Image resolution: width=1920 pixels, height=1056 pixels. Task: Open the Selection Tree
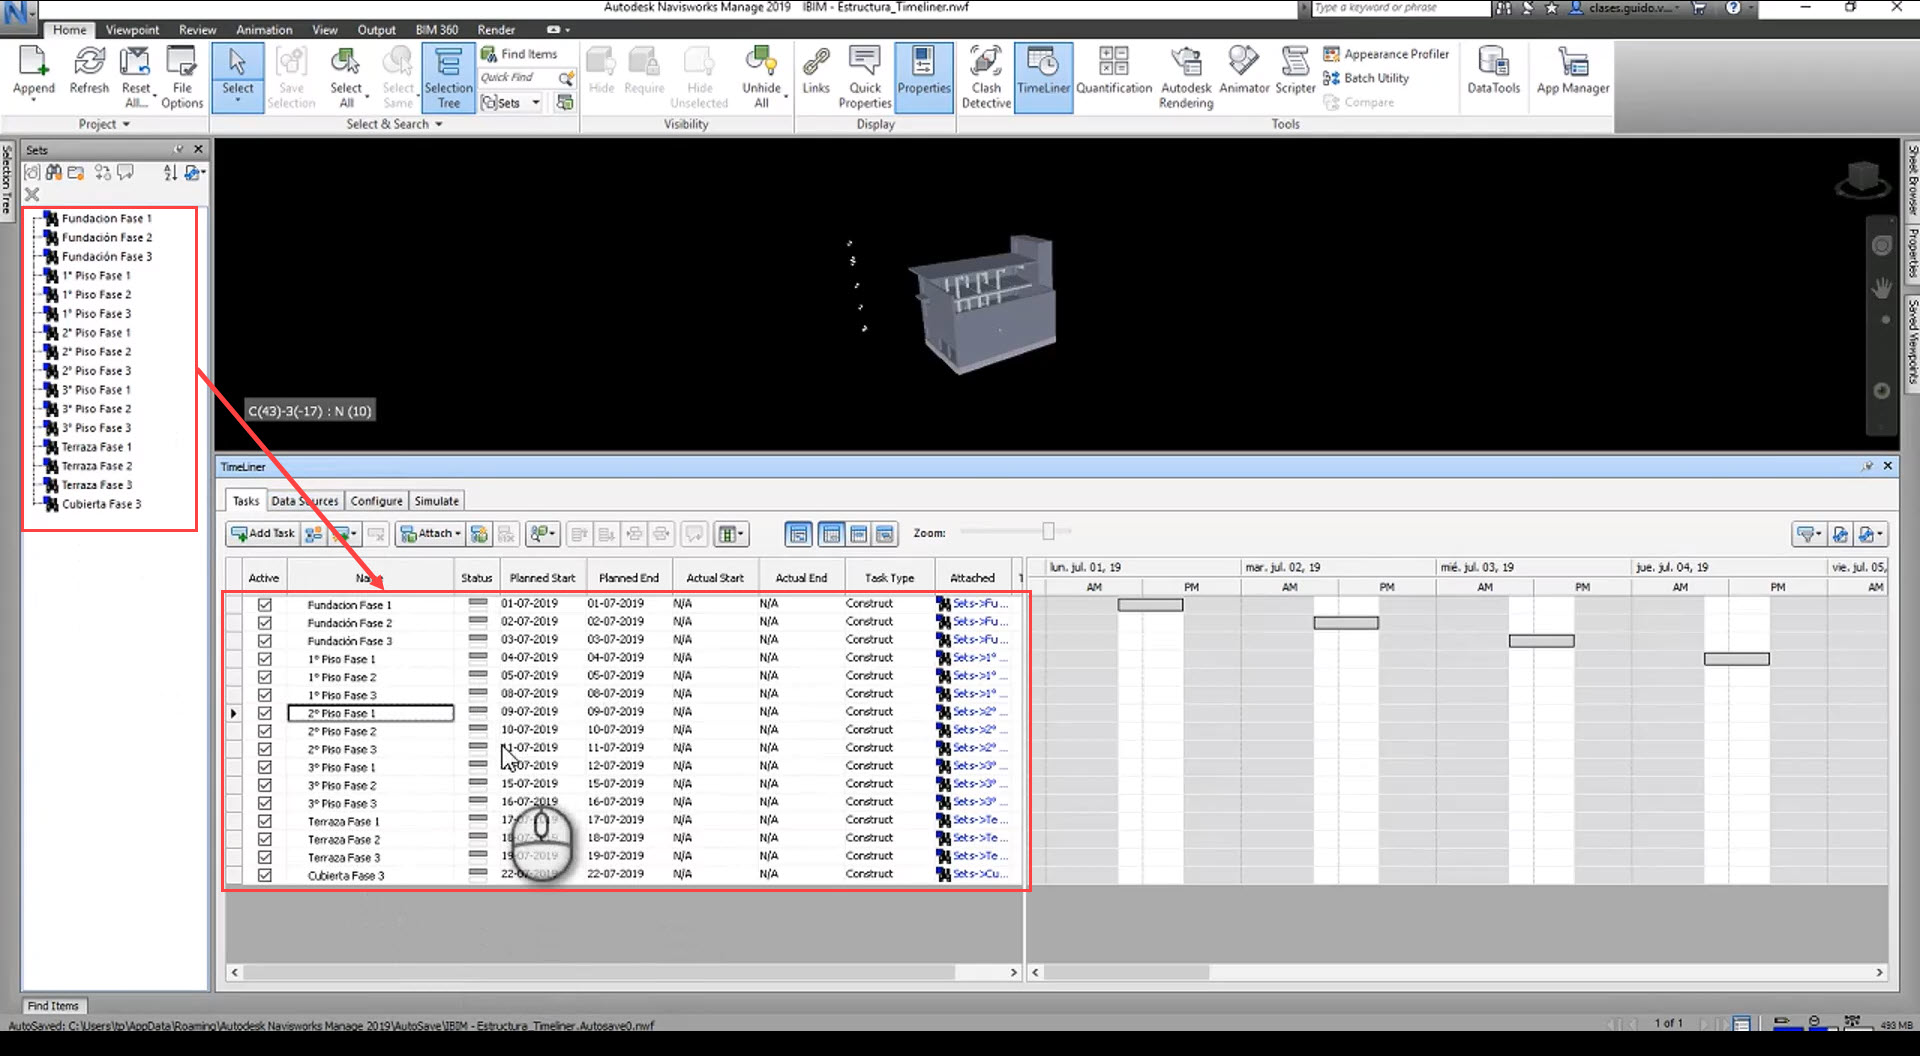tap(448, 77)
